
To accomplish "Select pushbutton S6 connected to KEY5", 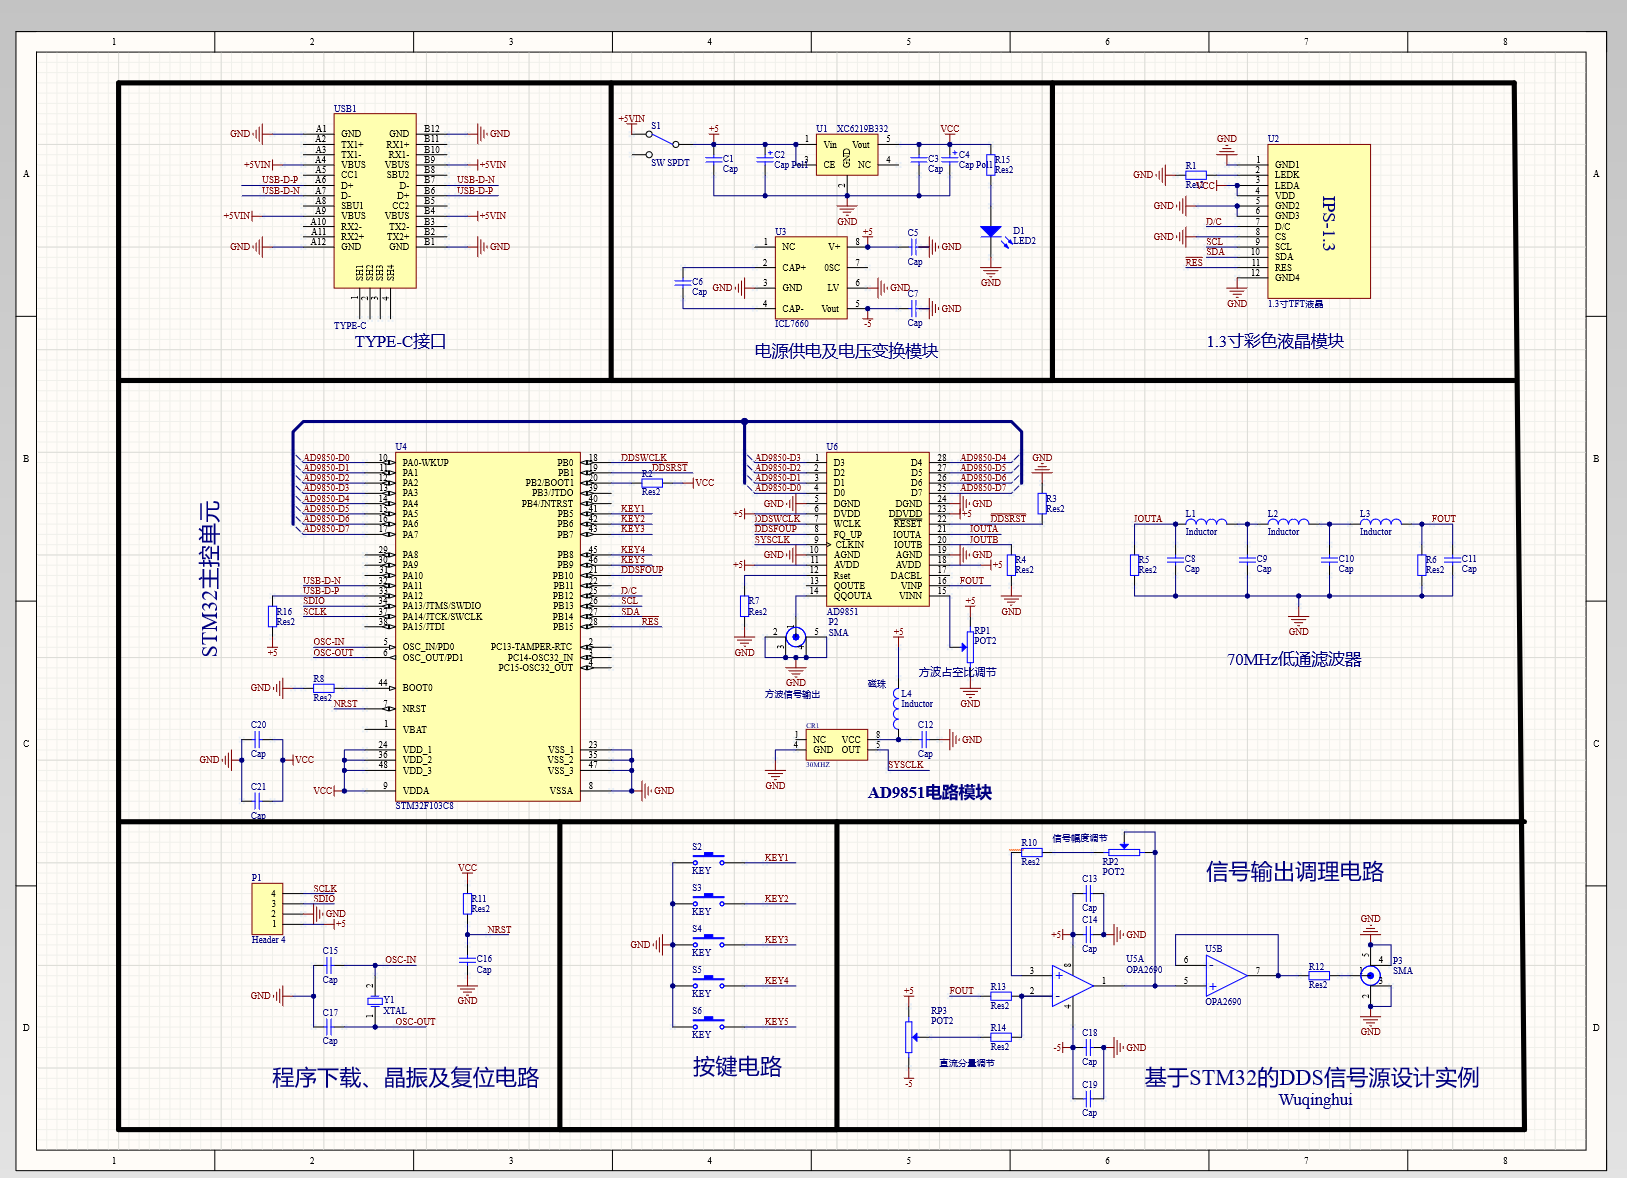I will 709,1022.
